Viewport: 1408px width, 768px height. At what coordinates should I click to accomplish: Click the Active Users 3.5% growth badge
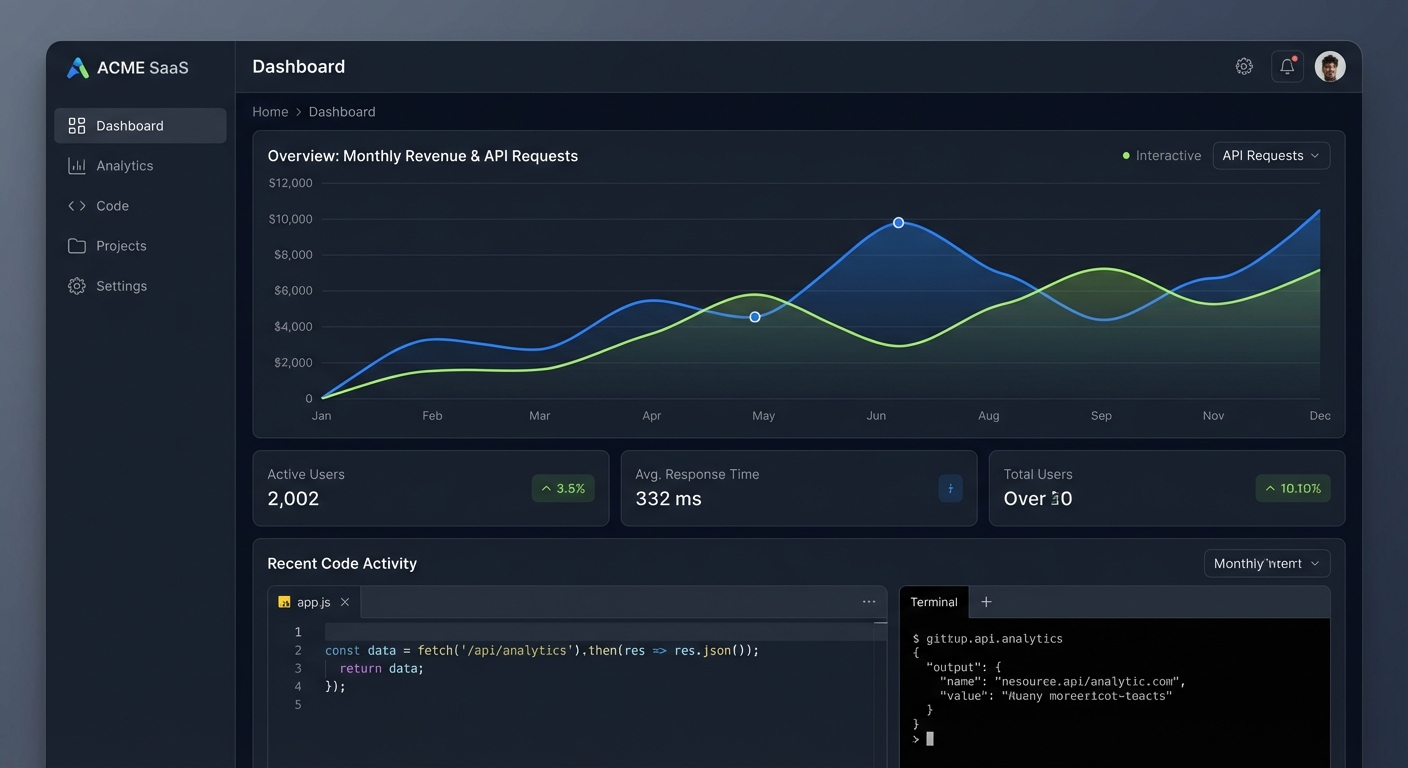(562, 488)
